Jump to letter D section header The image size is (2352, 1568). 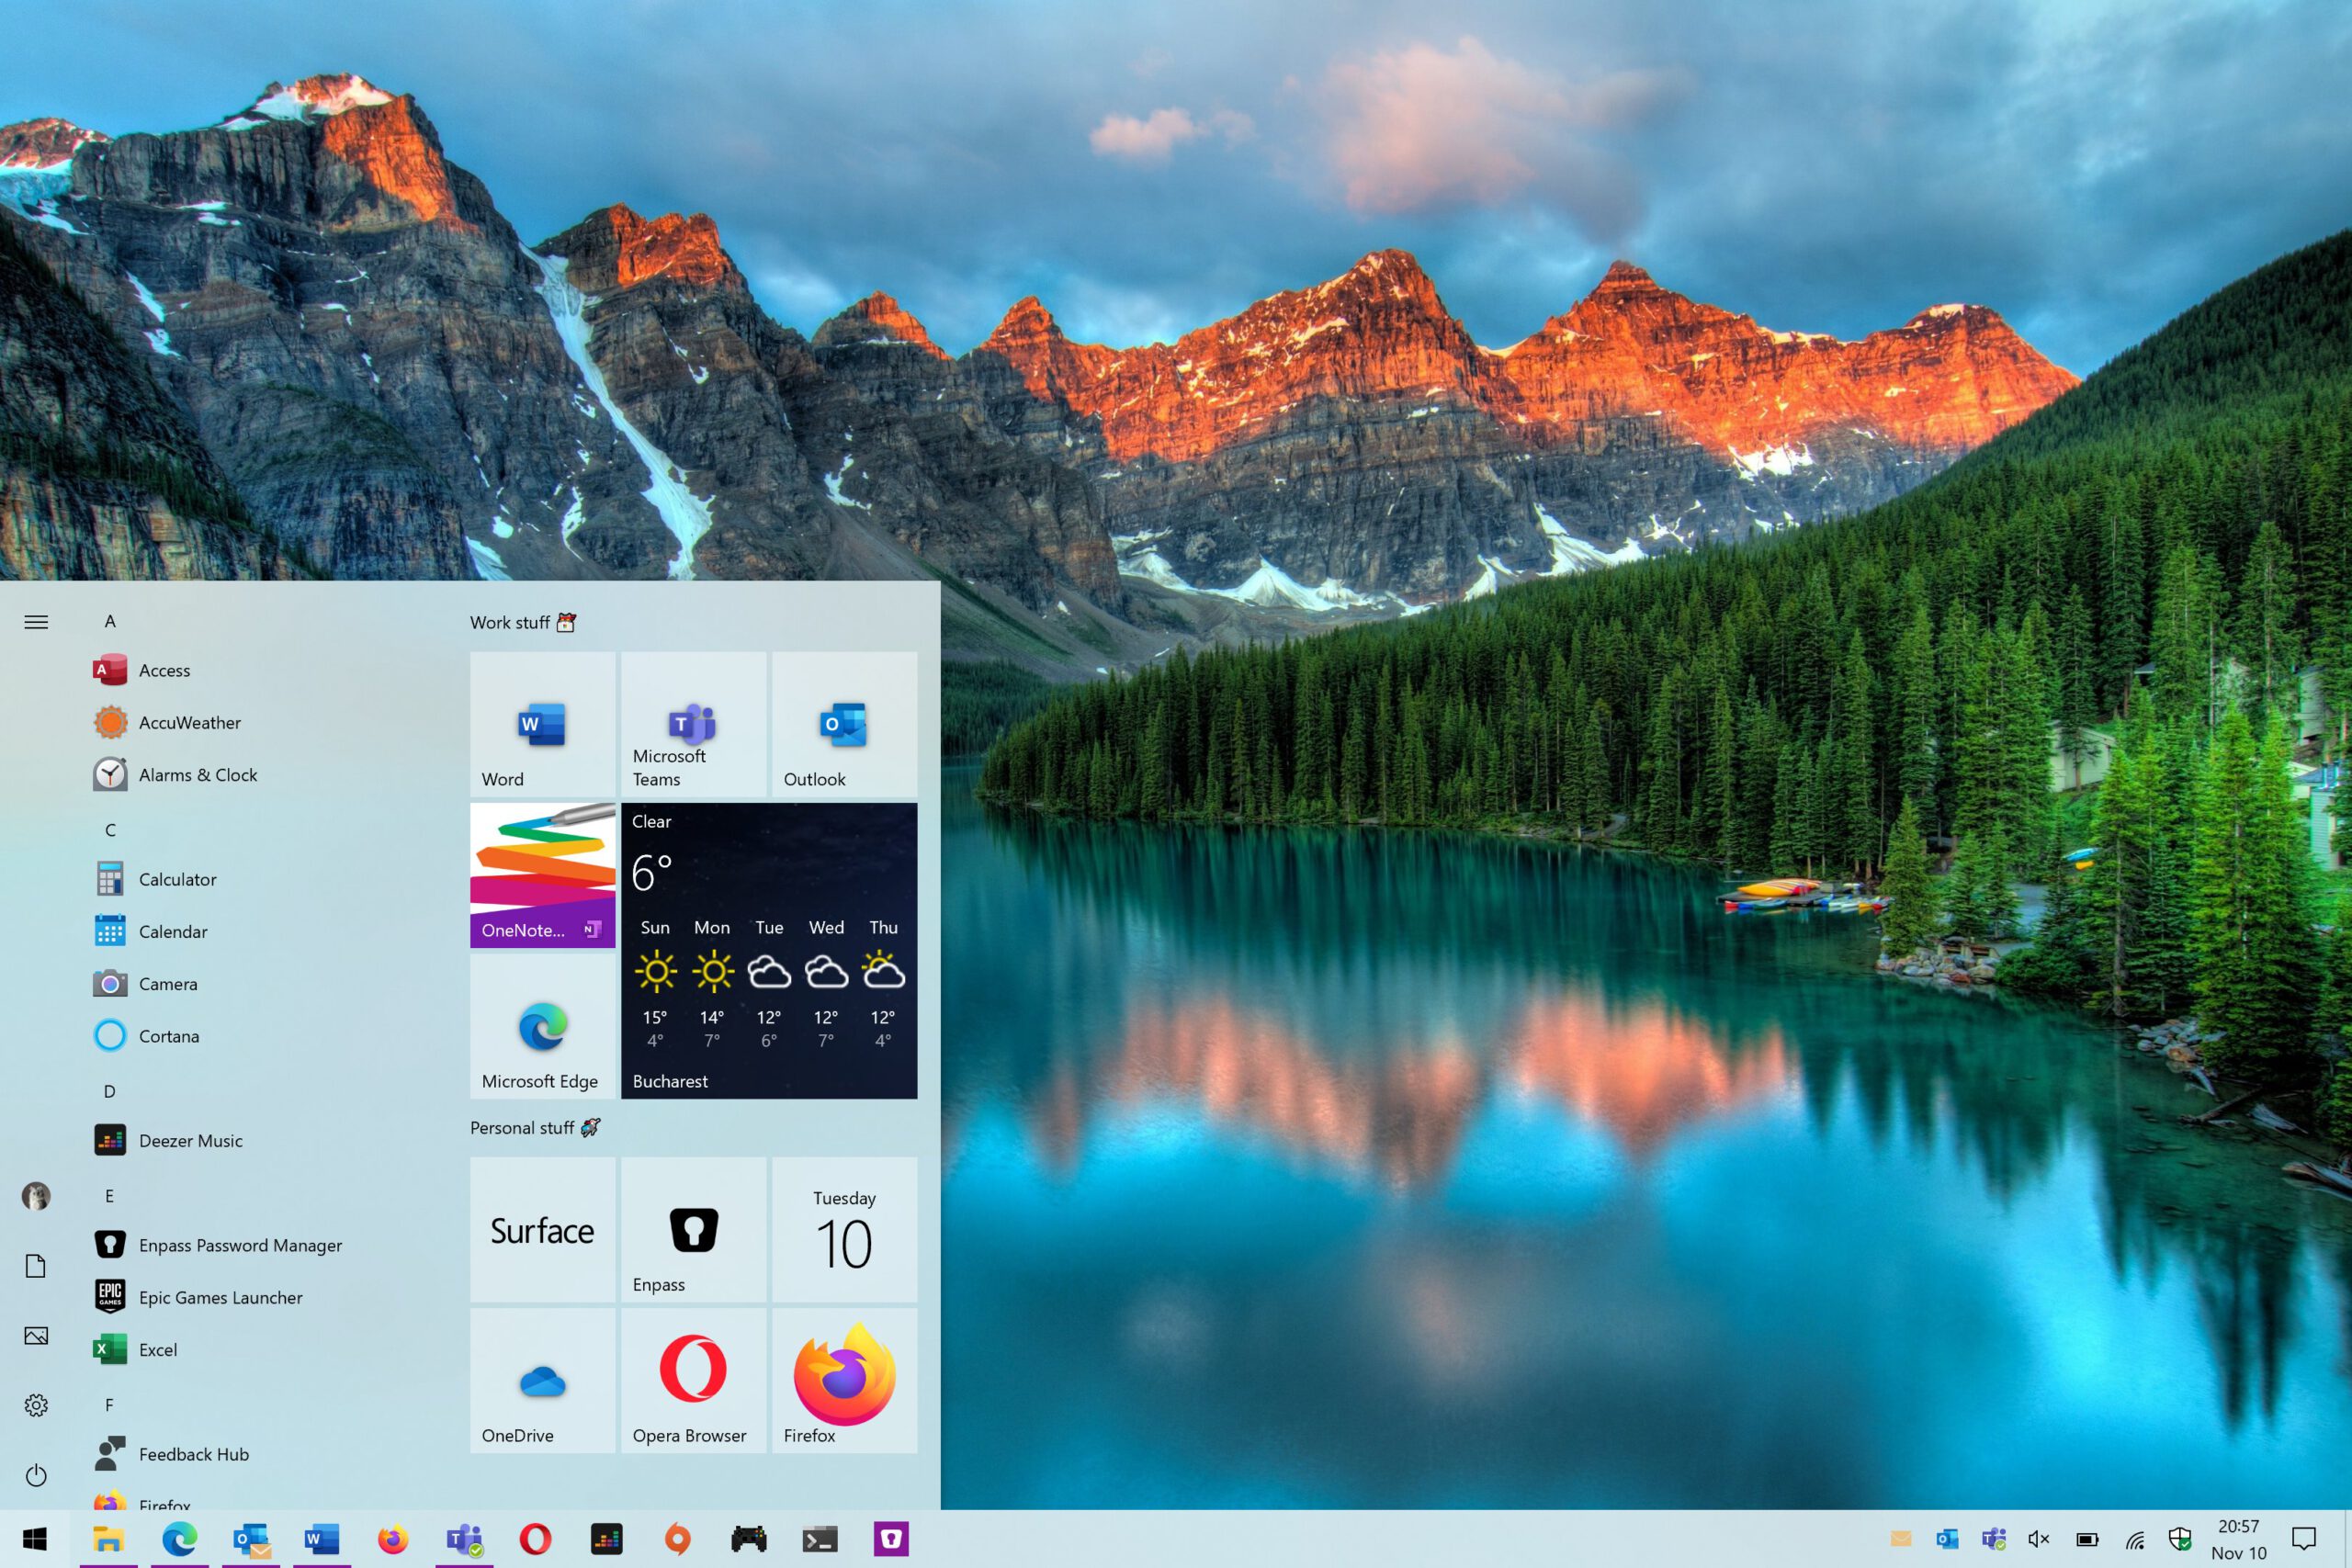coord(110,1091)
